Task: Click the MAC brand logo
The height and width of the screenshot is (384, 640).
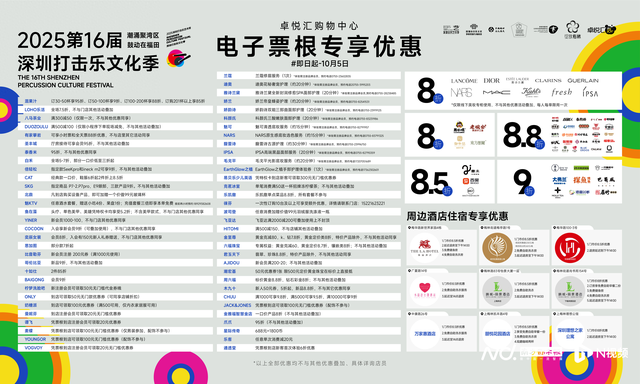Action: coord(496,93)
